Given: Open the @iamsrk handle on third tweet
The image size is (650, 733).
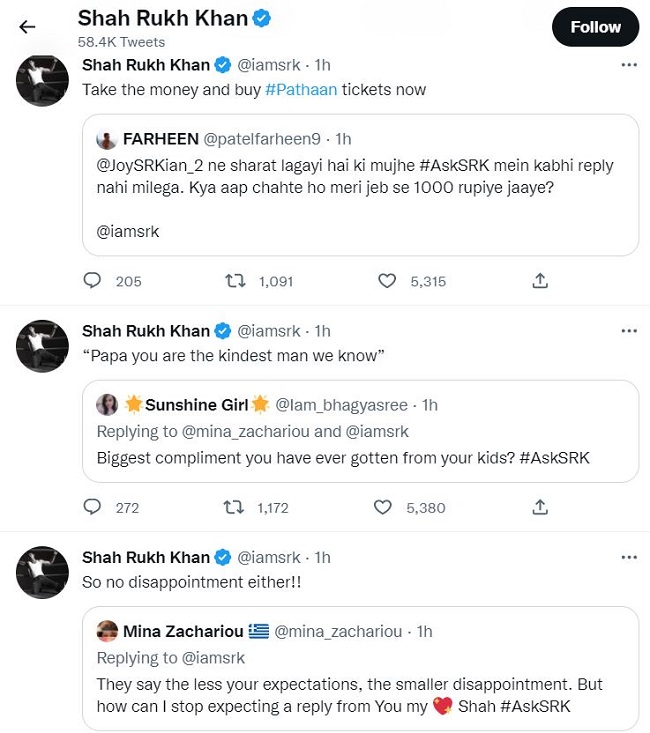Looking at the screenshot, I should 268,557.
